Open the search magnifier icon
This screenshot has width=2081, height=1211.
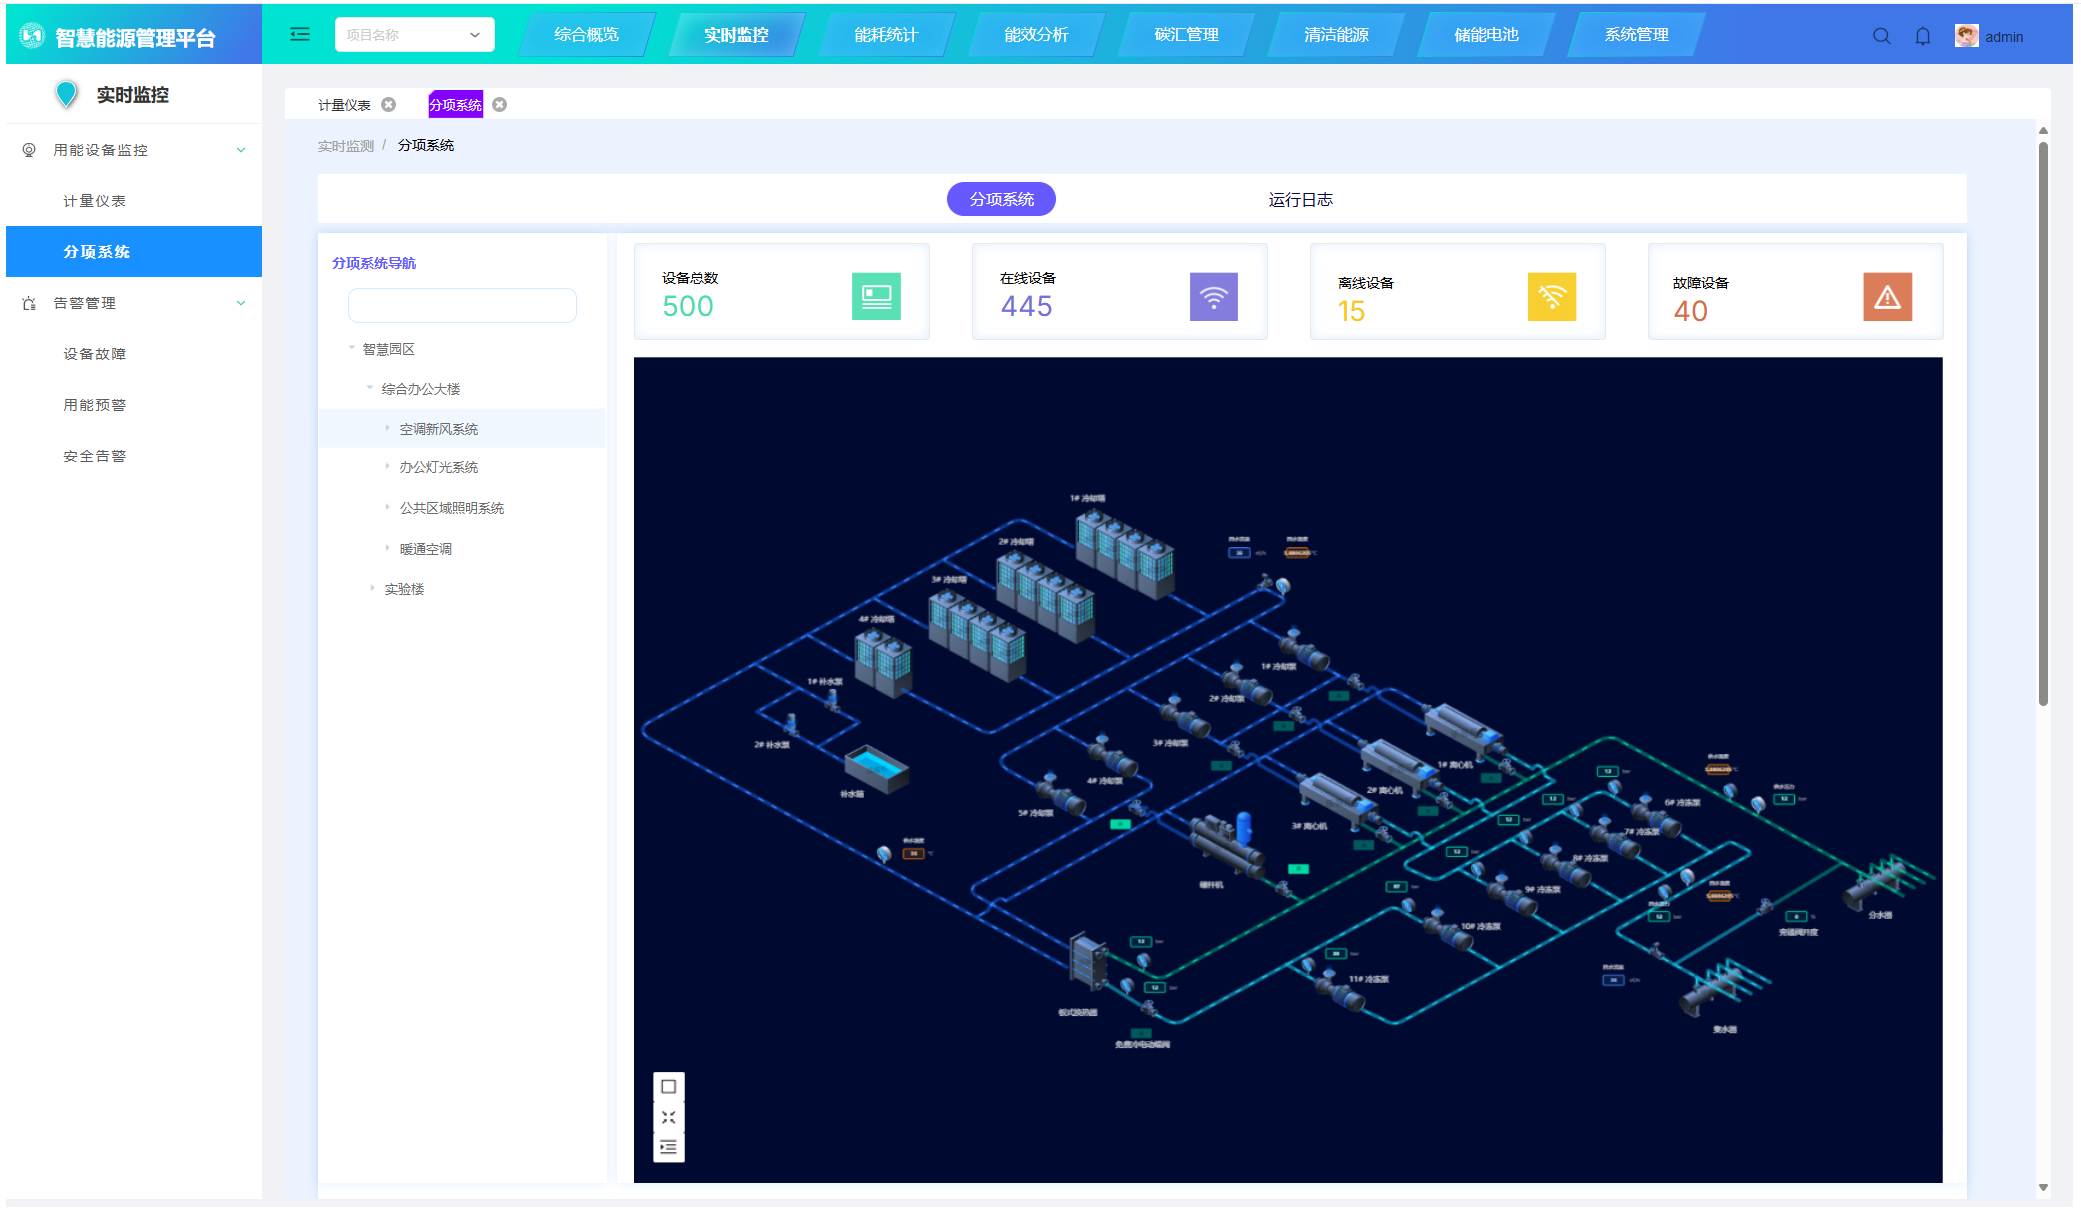(x=1881, y=36)
